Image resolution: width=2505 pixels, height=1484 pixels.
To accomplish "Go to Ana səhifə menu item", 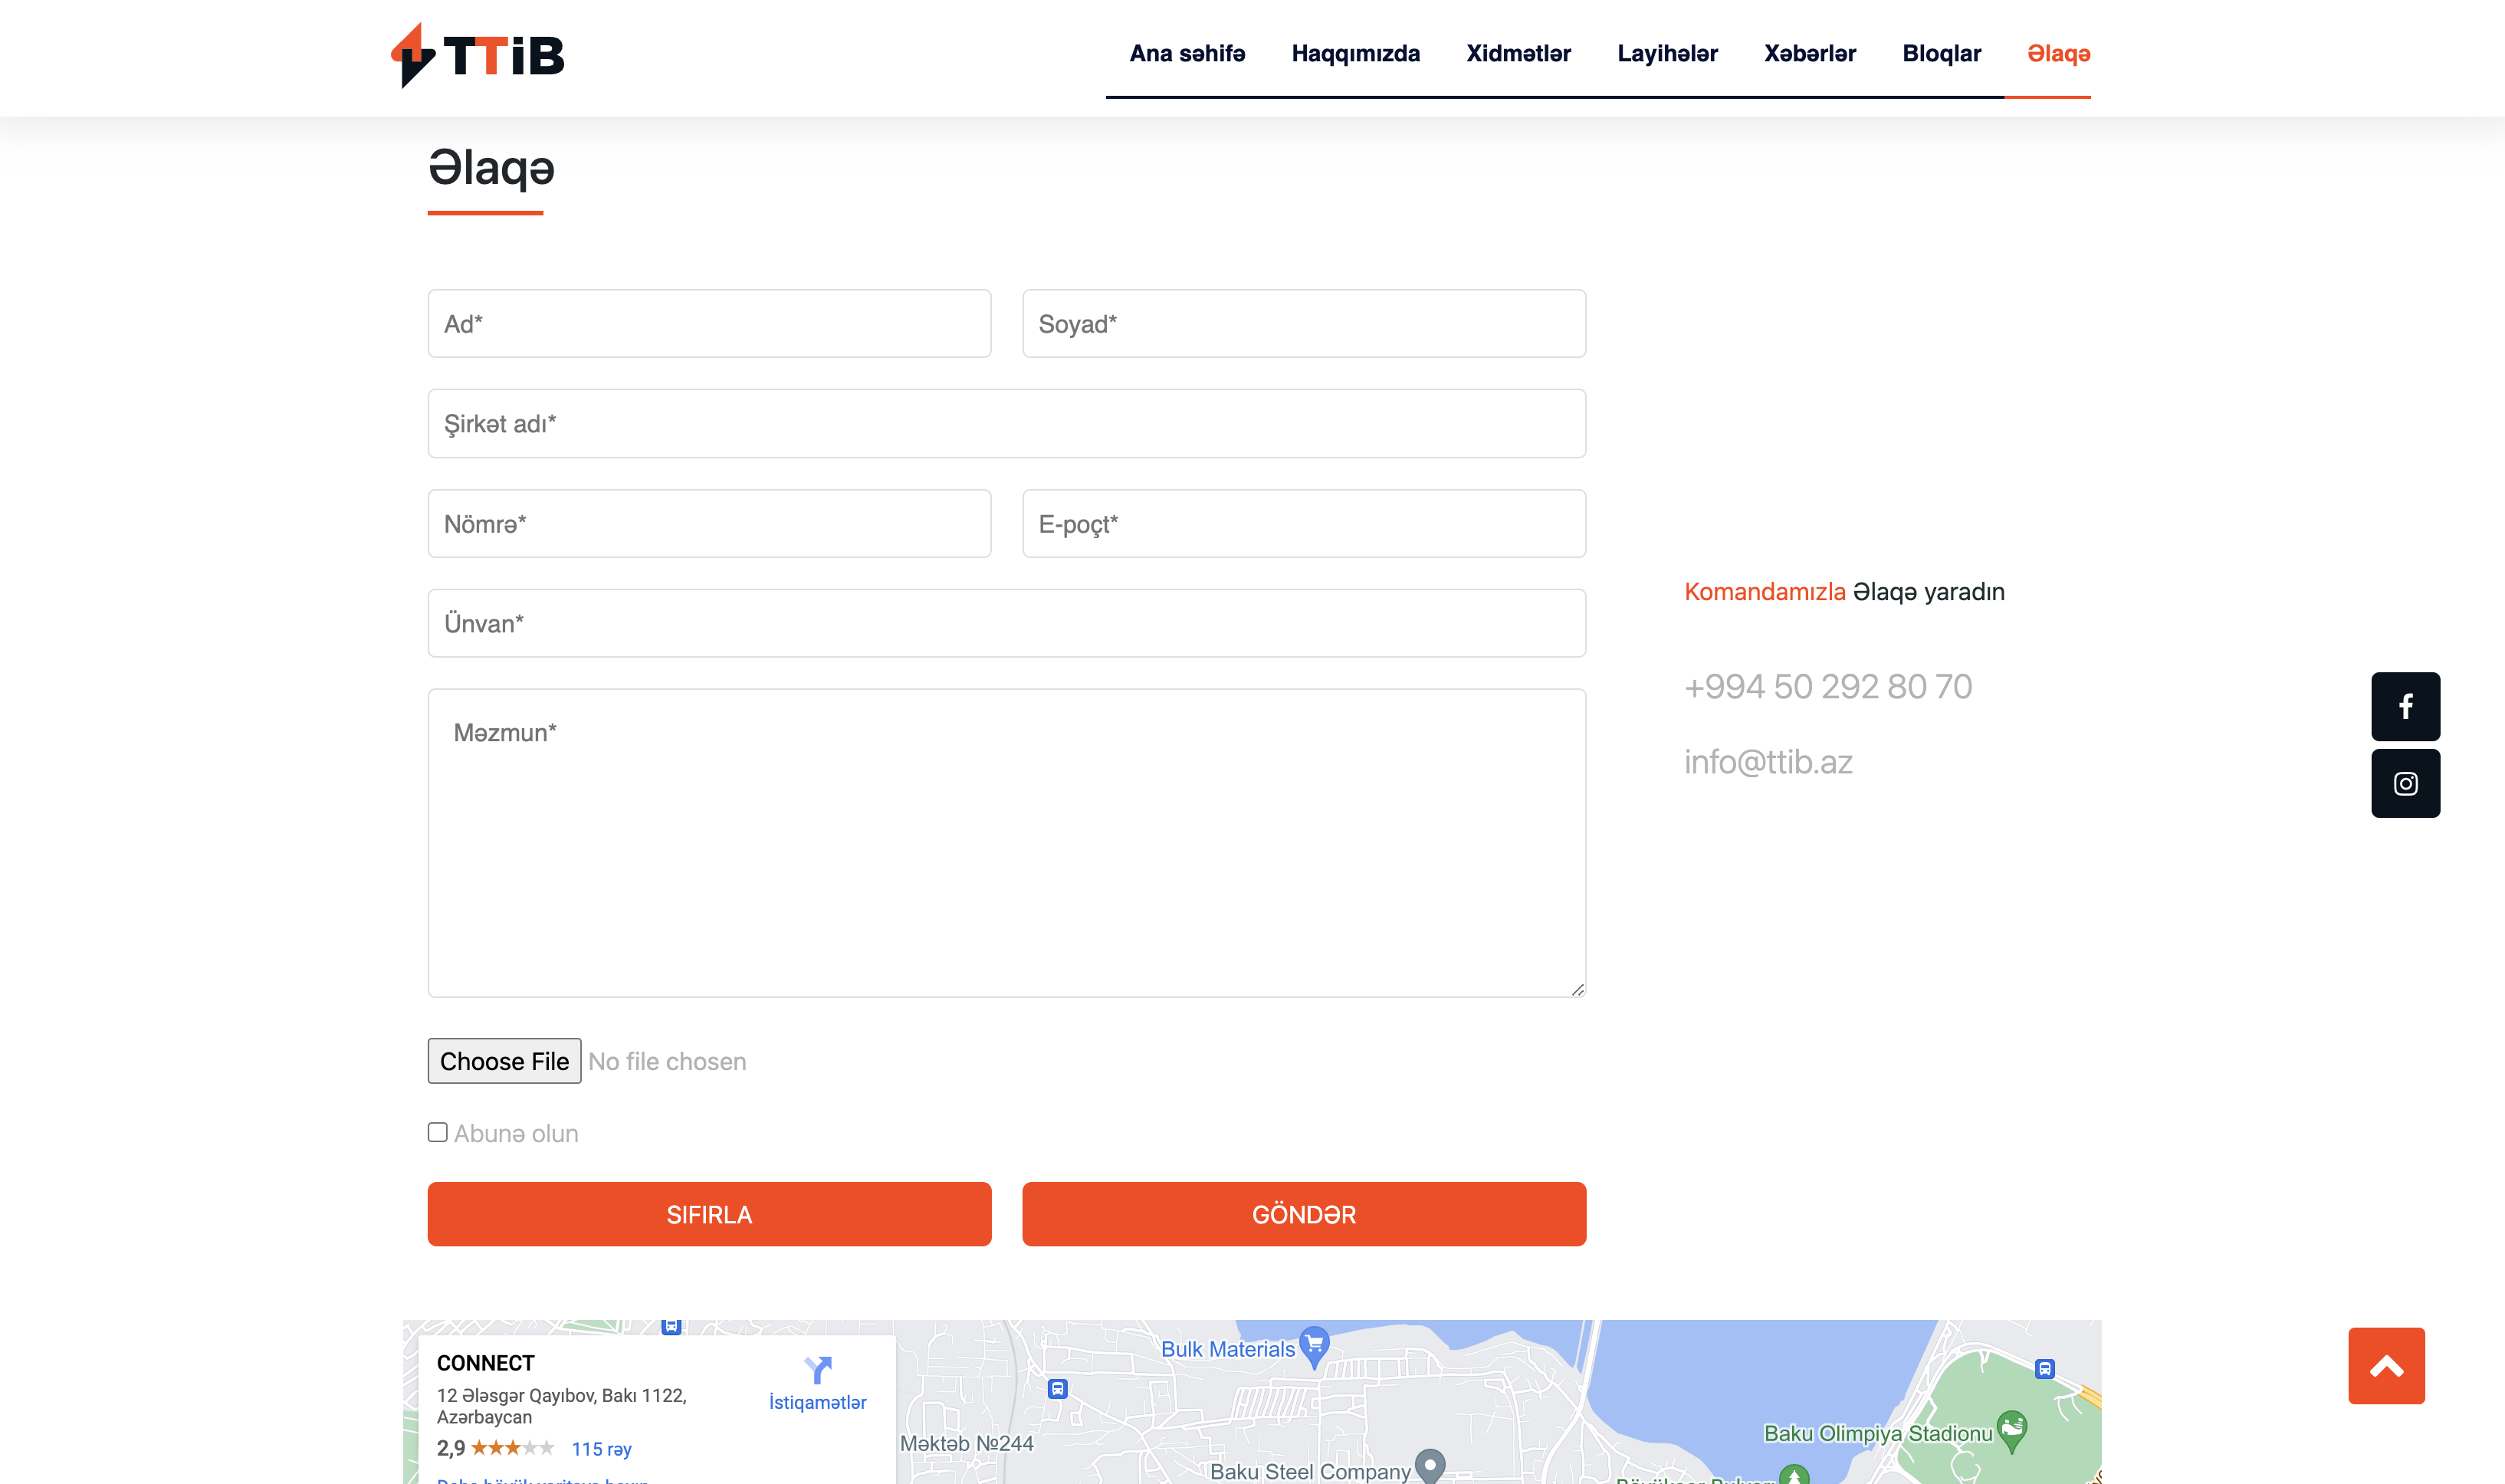I will click(x=1187, y=54).
